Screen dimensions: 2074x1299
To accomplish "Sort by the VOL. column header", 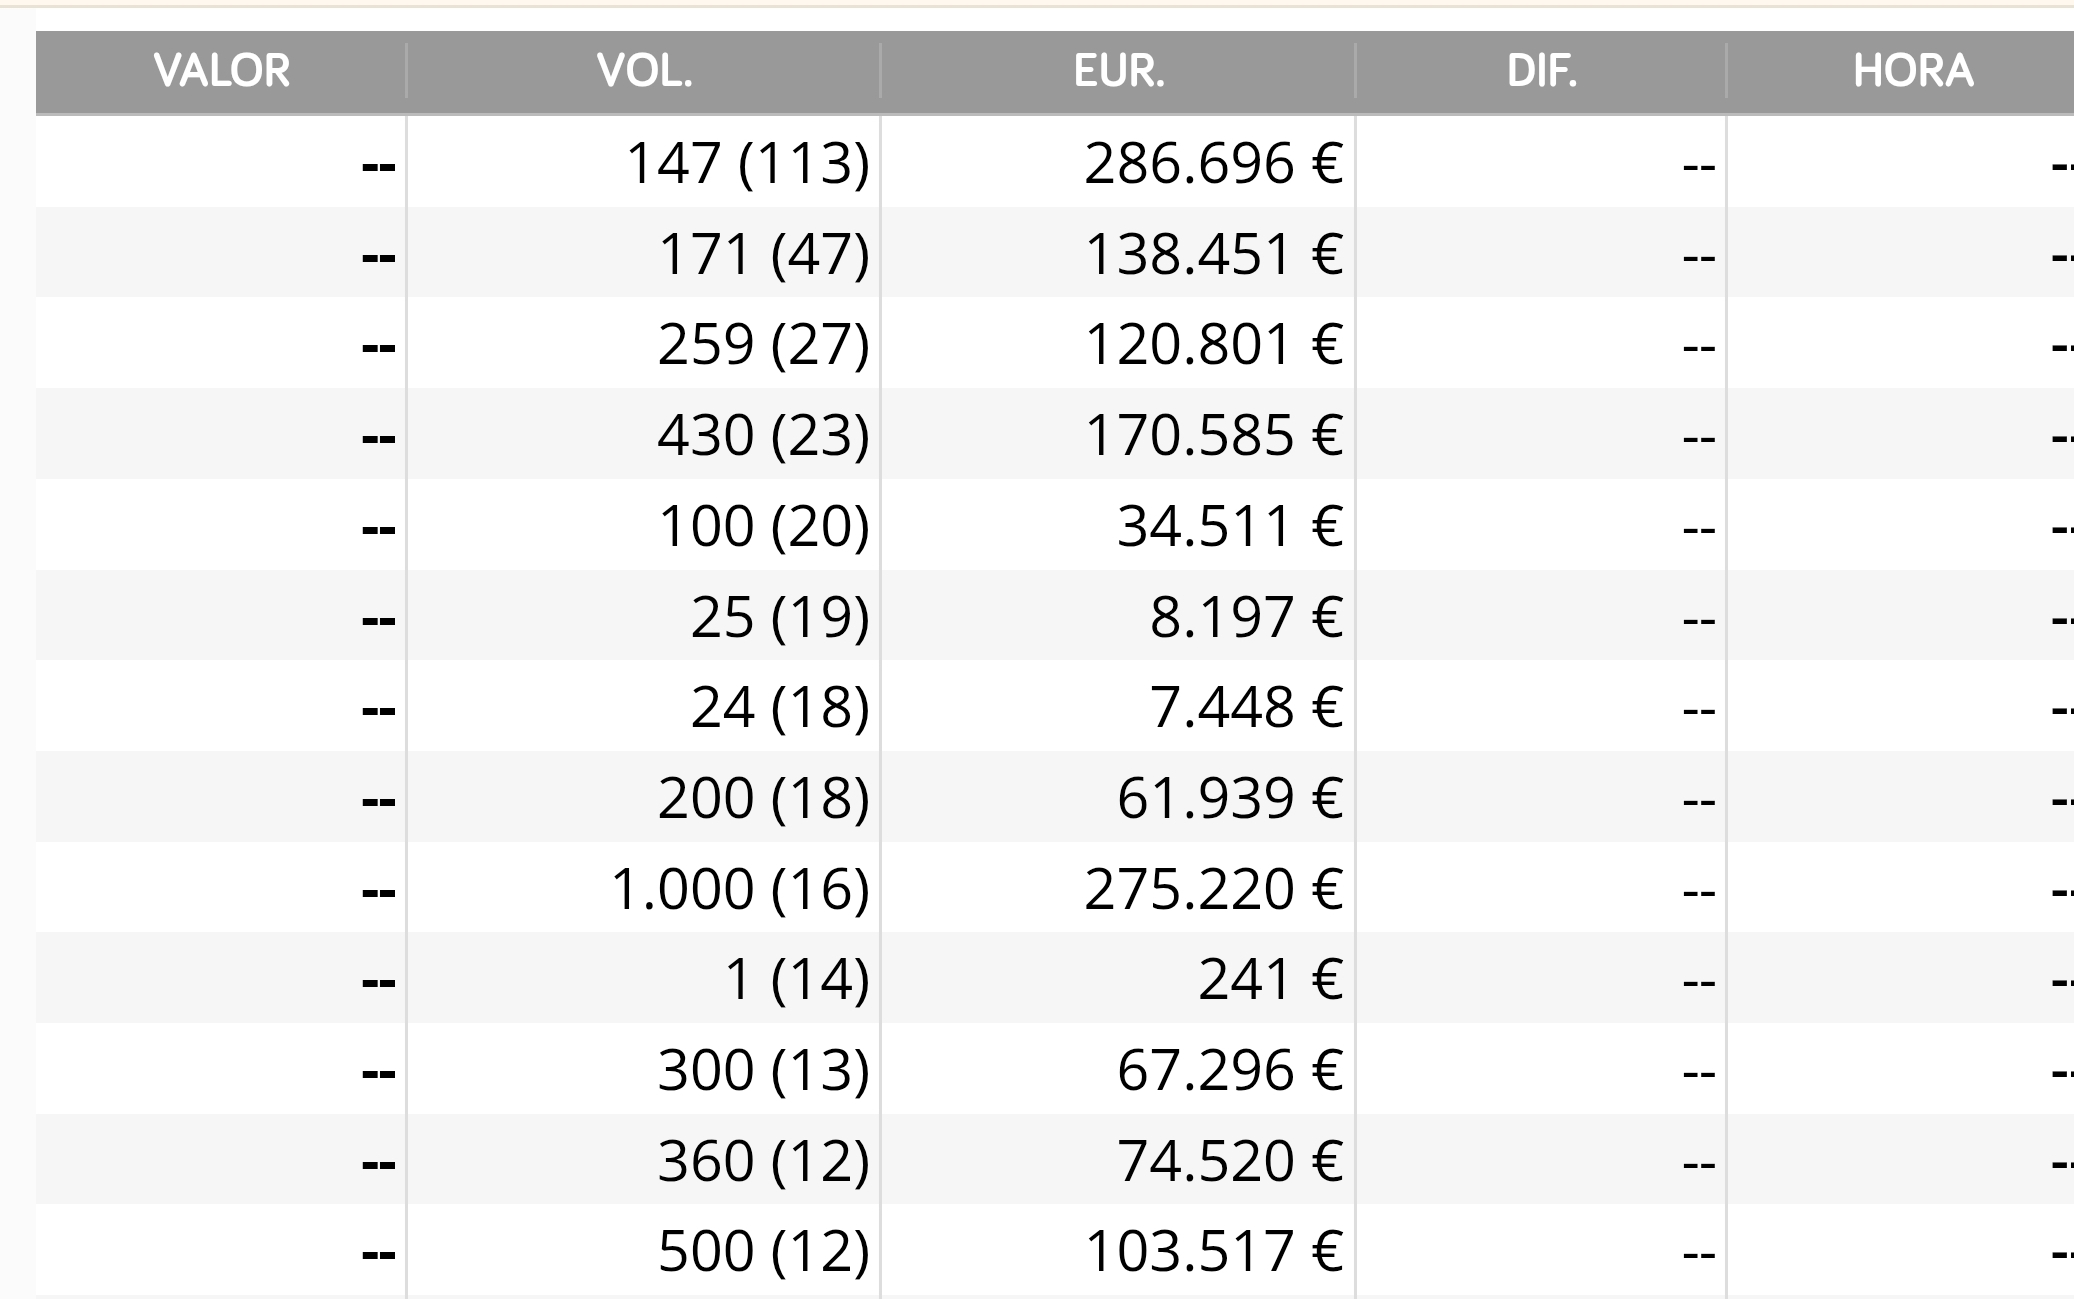I will 644,71.
